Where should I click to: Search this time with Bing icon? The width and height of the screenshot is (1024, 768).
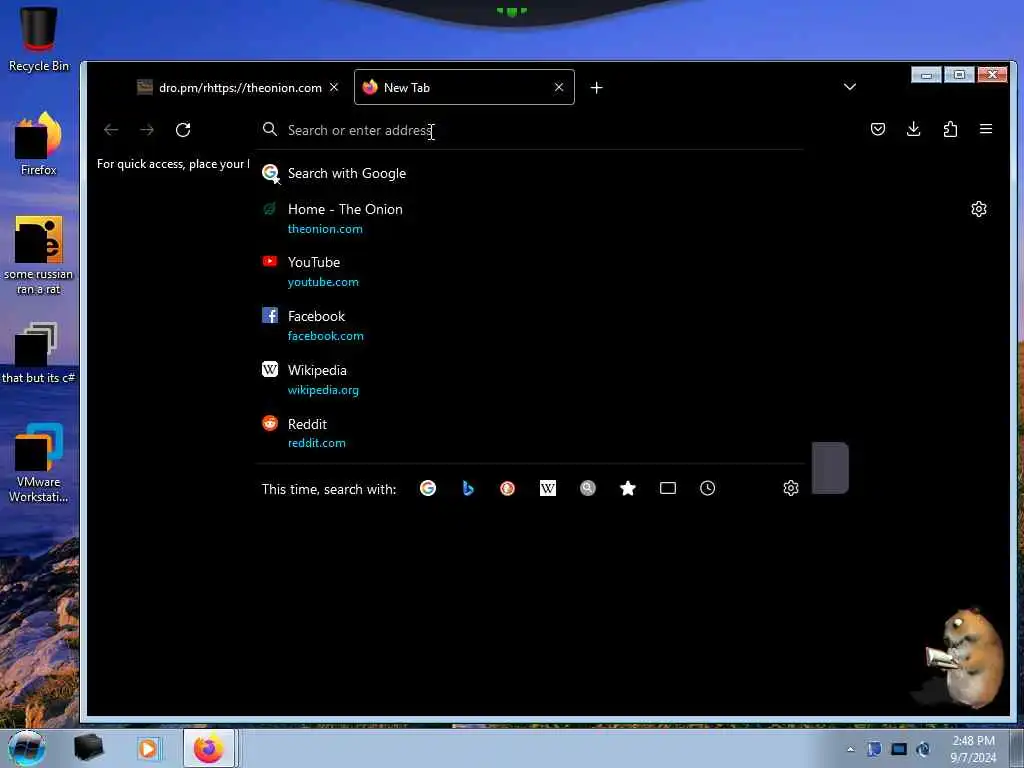pos(468,488)
